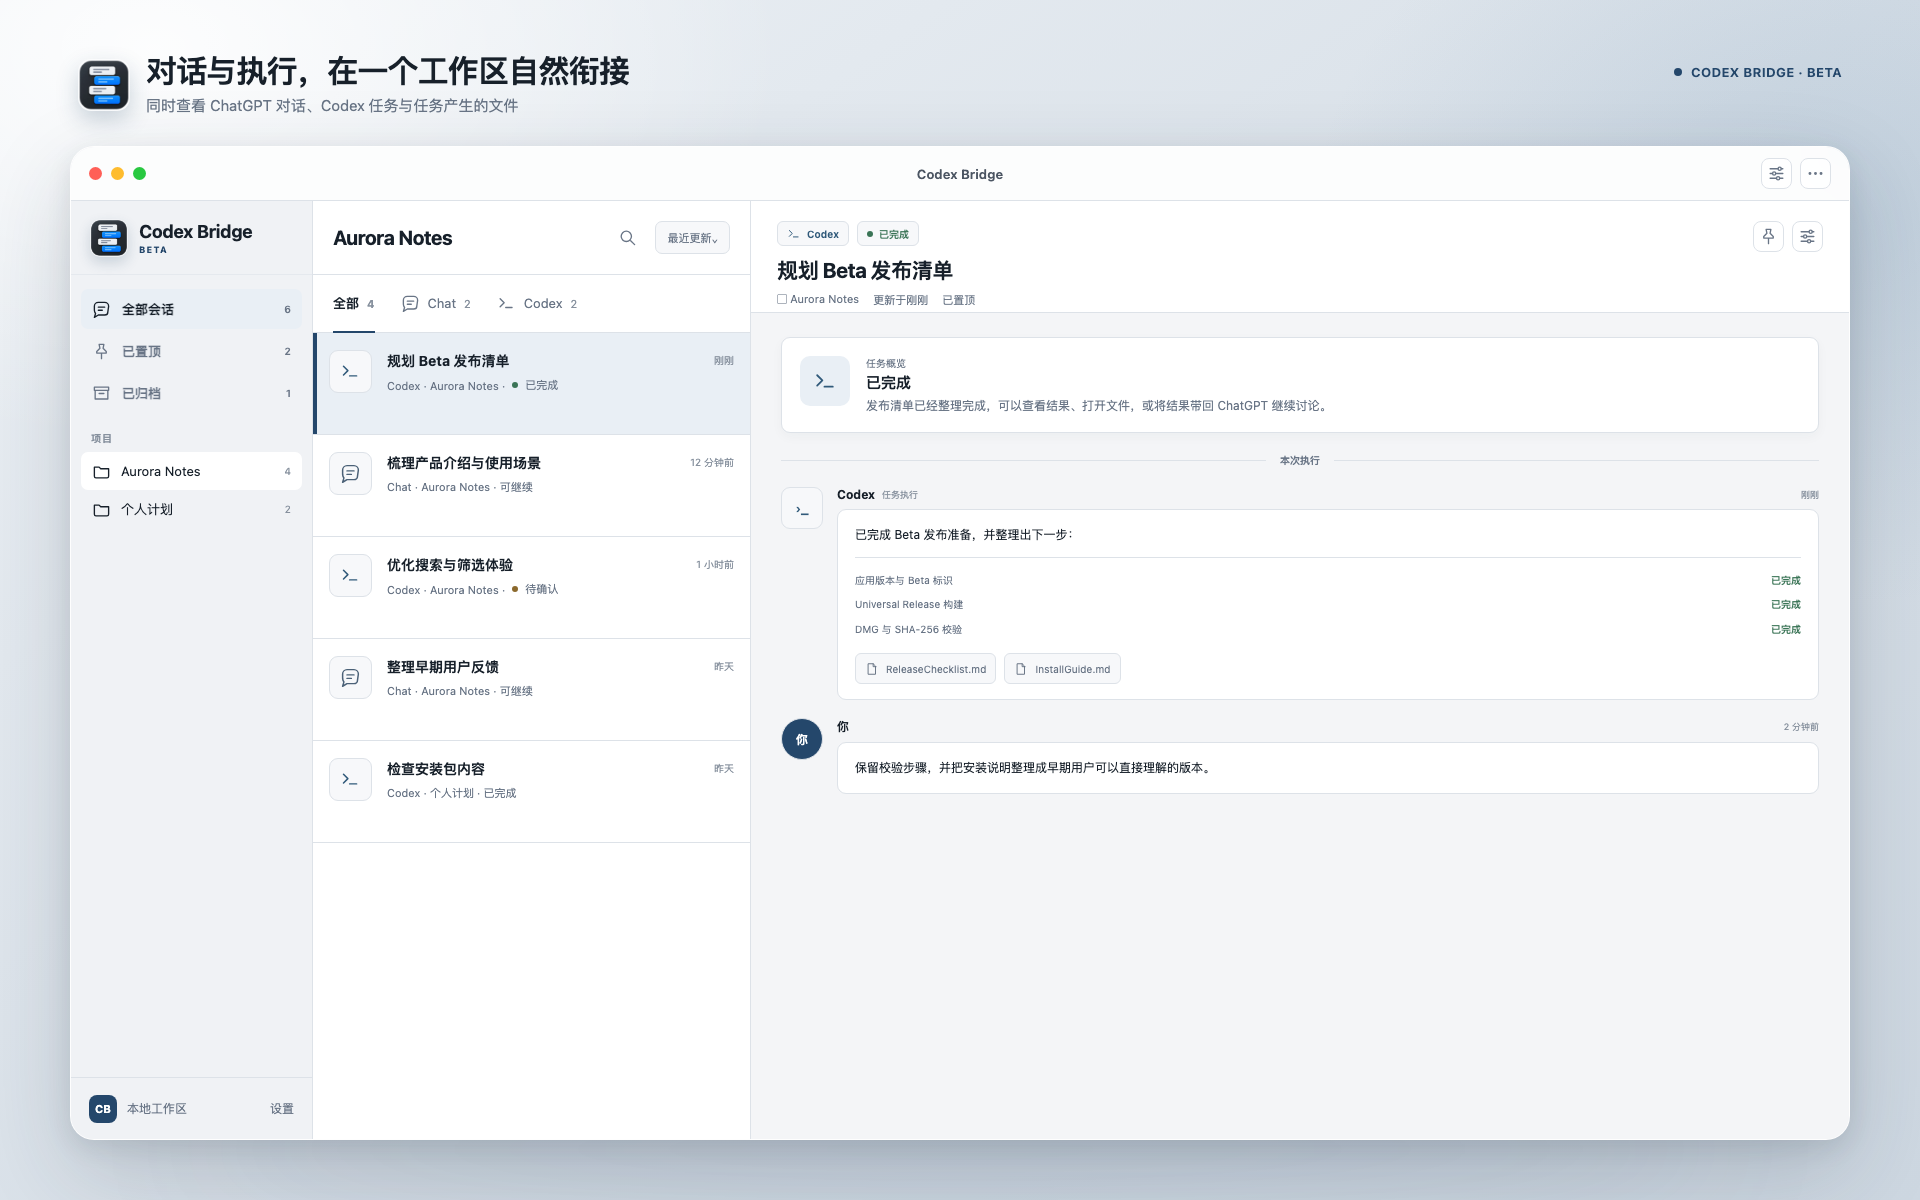Click terminal icon of 优化搜索与筛选体验 row

click(350, 575)
